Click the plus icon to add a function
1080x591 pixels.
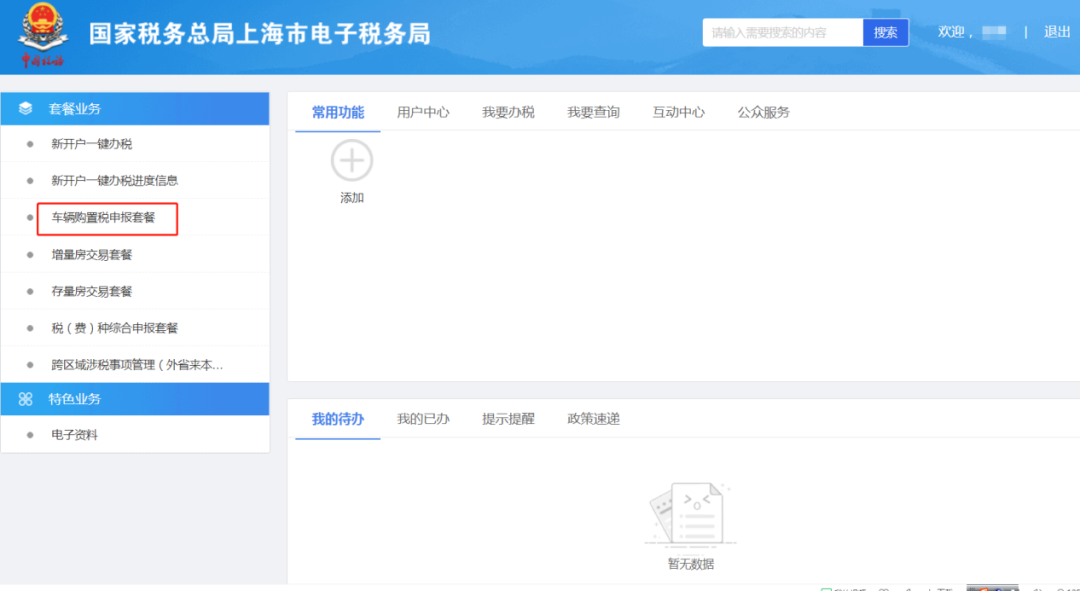[352, 161]
